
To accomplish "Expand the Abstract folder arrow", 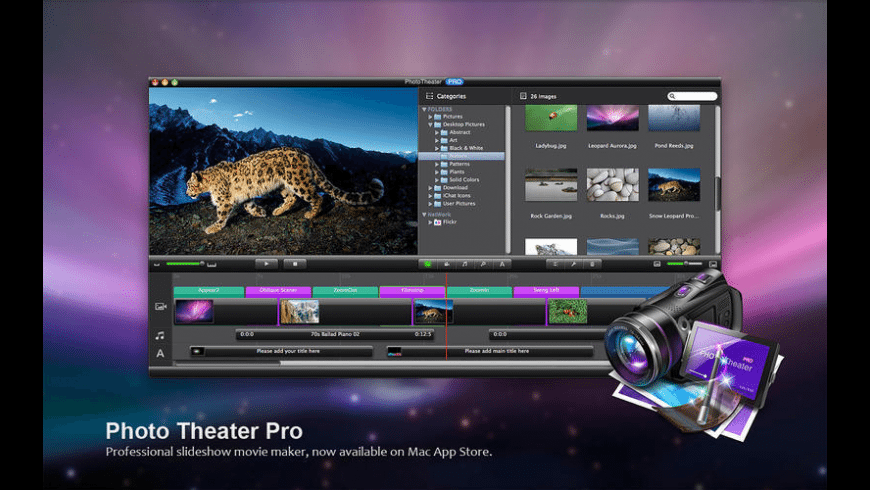I will (x=437, y=133).
